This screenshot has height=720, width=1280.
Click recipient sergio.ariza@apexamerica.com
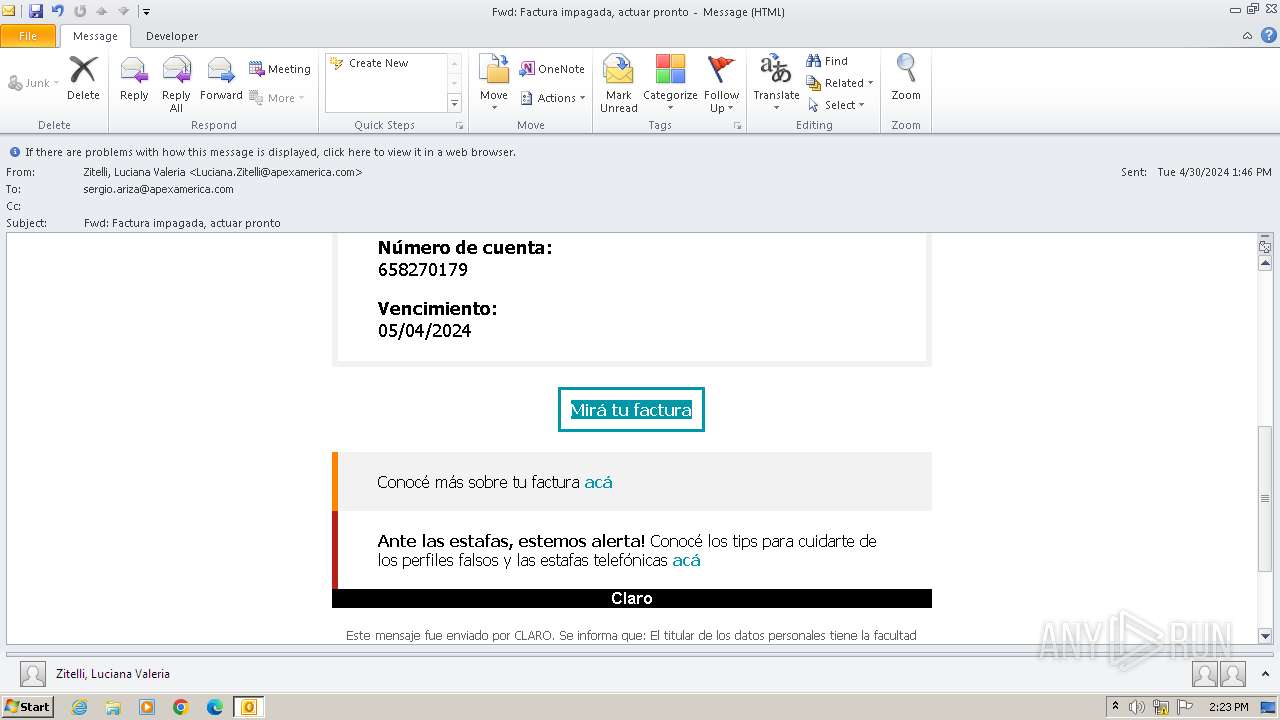158,189
